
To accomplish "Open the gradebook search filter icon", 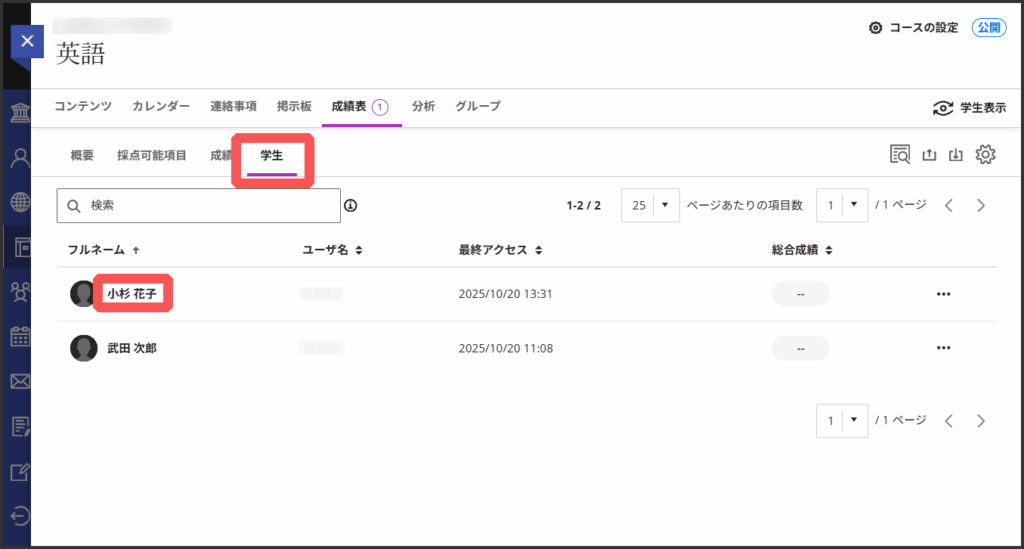I will point(900,154).
